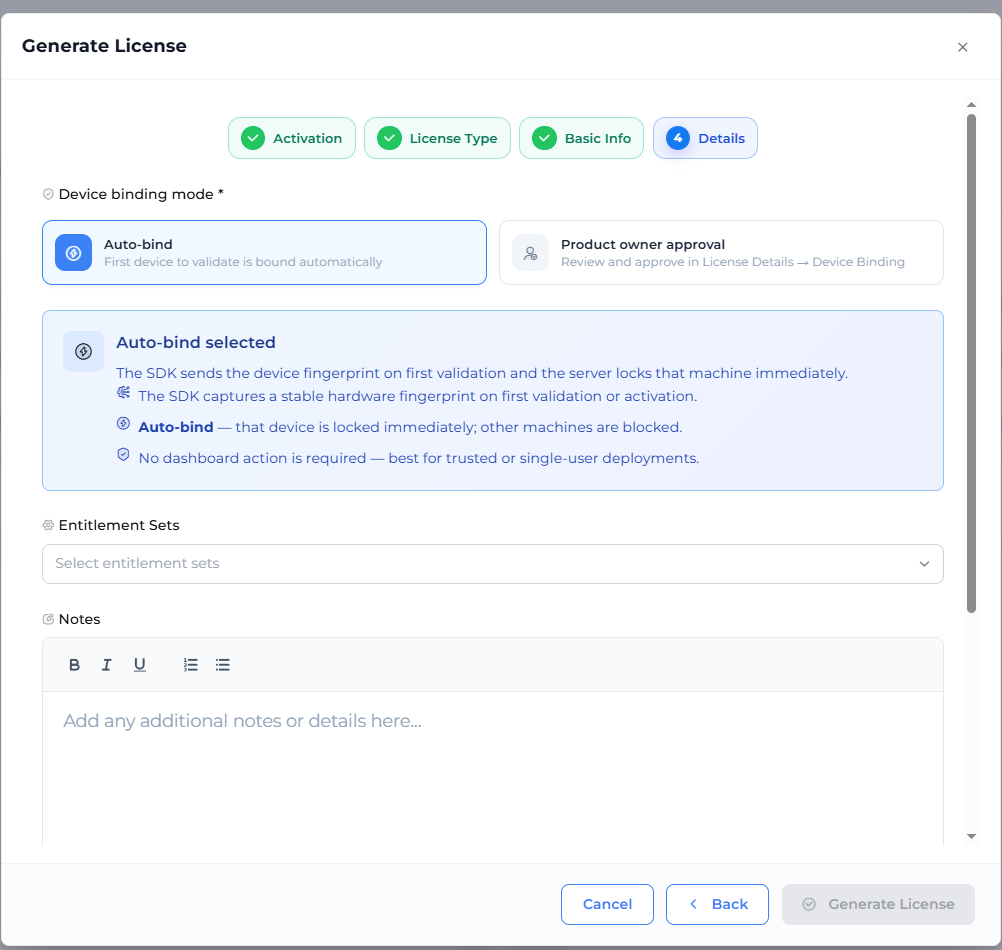
Task: Click the Entitlement Sets label icon
Action: tap(48, 525)
